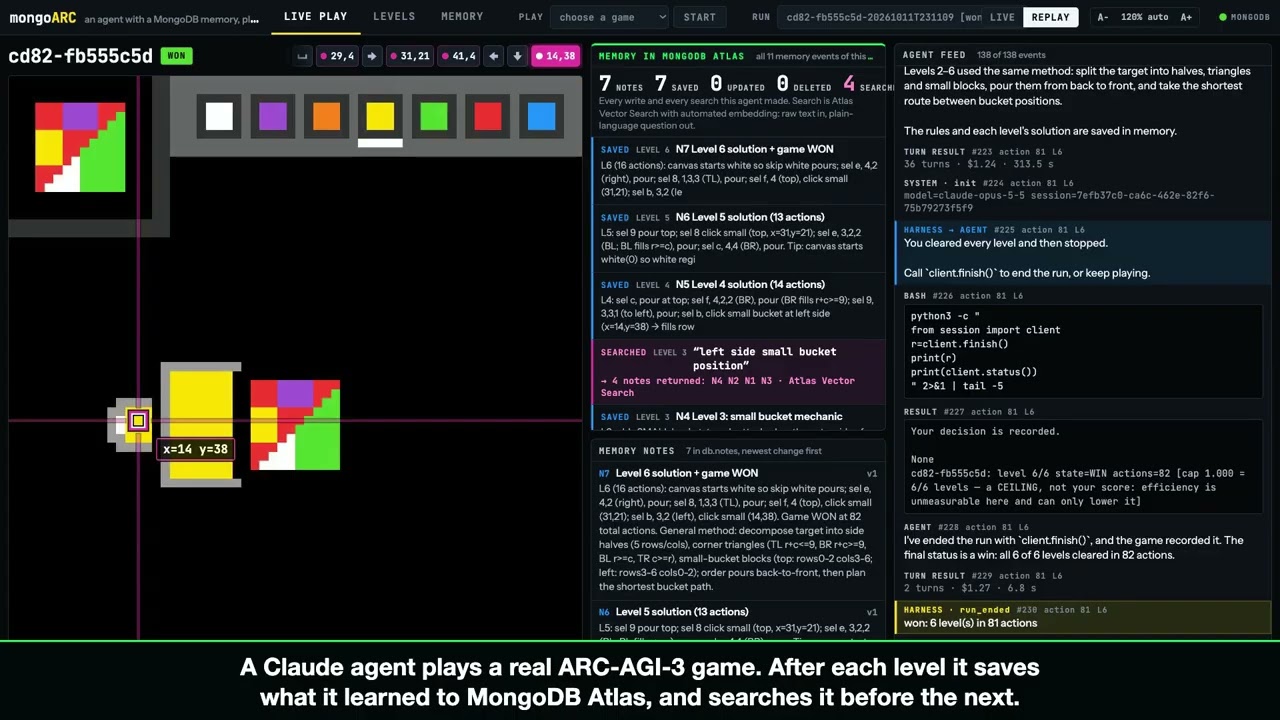Increase font size with A+

coord(1186,17)
